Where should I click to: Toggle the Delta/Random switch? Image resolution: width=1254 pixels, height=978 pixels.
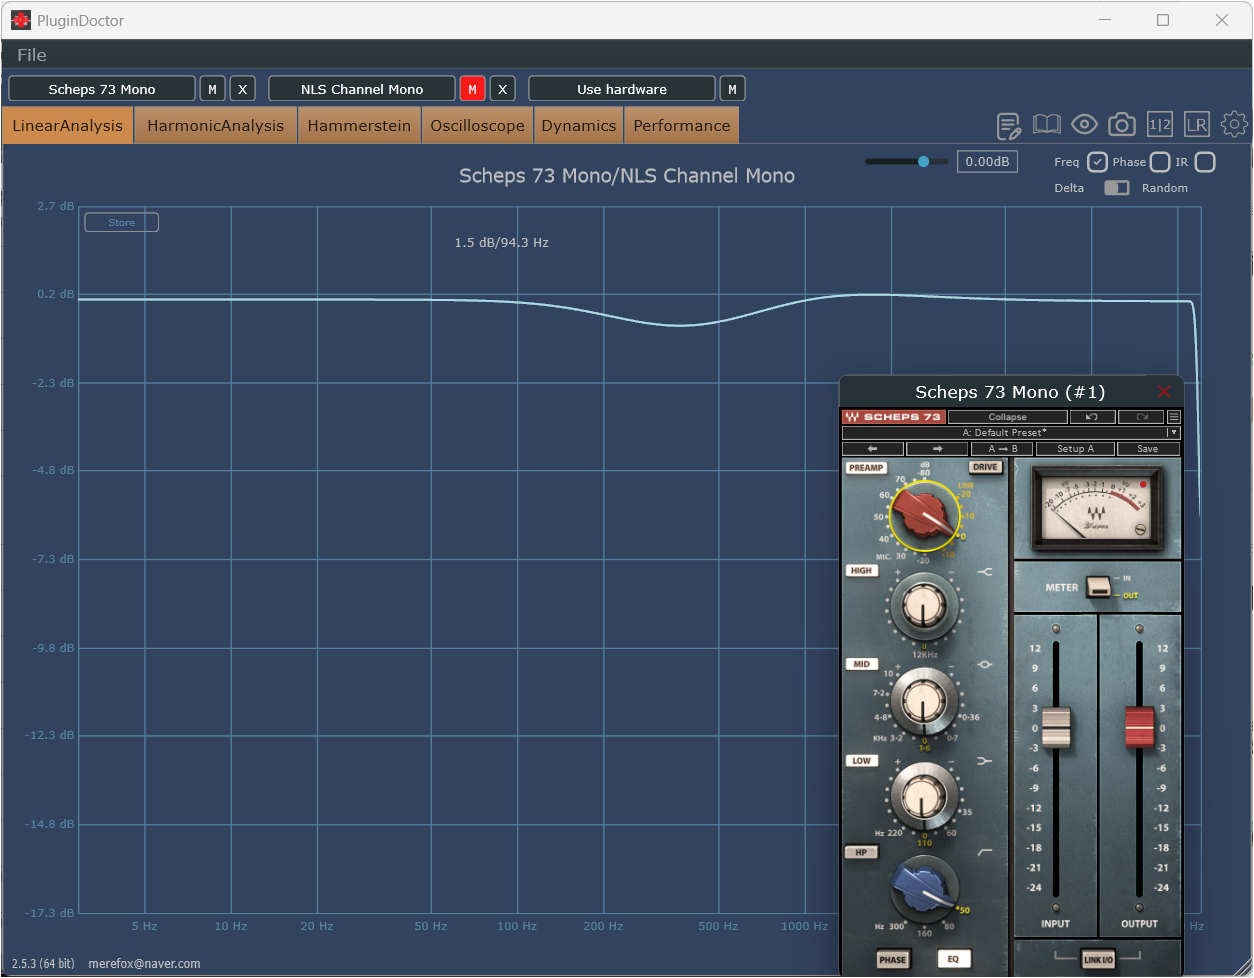tap(1116, 188)
